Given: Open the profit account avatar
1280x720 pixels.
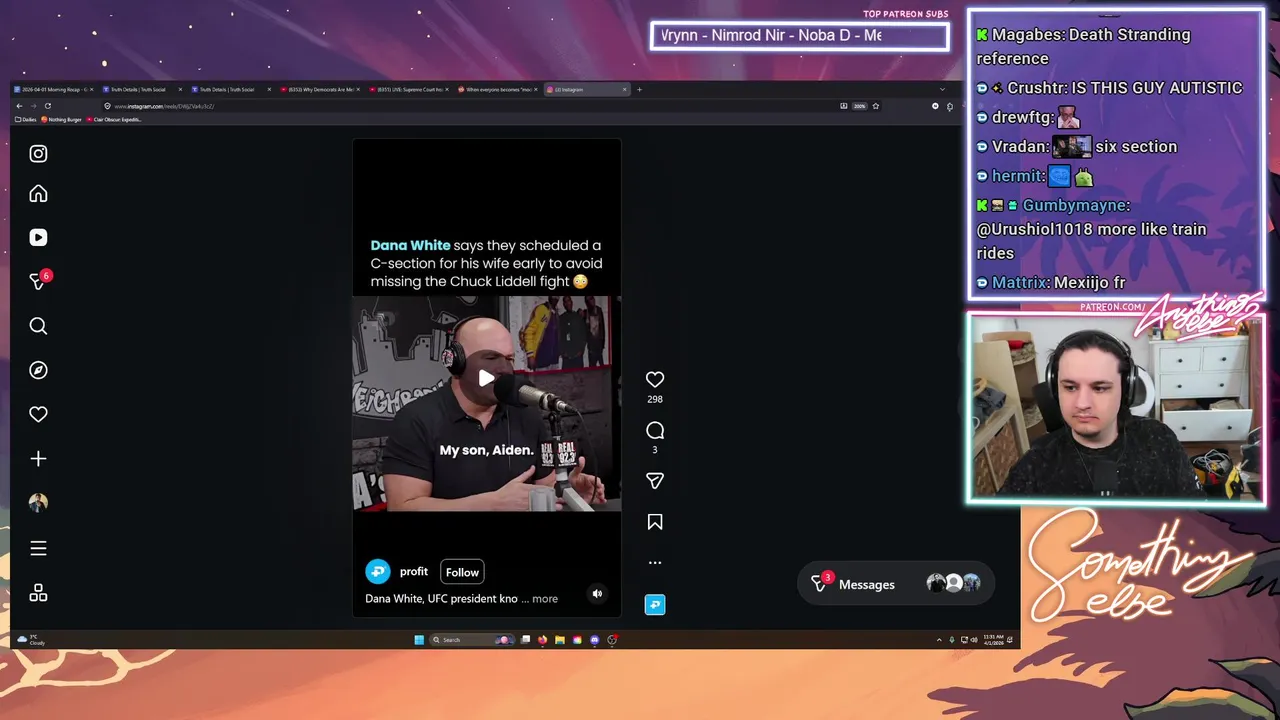Looking at the screenshot, I should point(378,572).
